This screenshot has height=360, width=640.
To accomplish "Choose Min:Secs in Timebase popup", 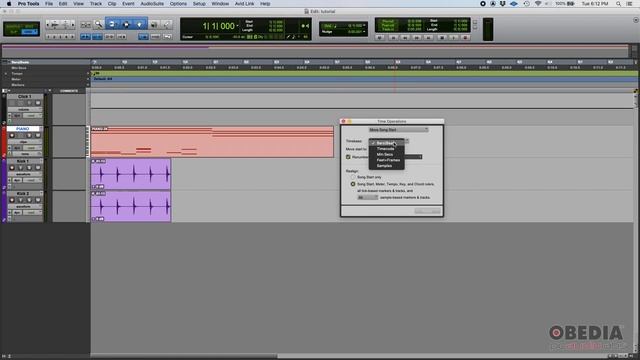I will pyautogui.click(x=387, y=155).
